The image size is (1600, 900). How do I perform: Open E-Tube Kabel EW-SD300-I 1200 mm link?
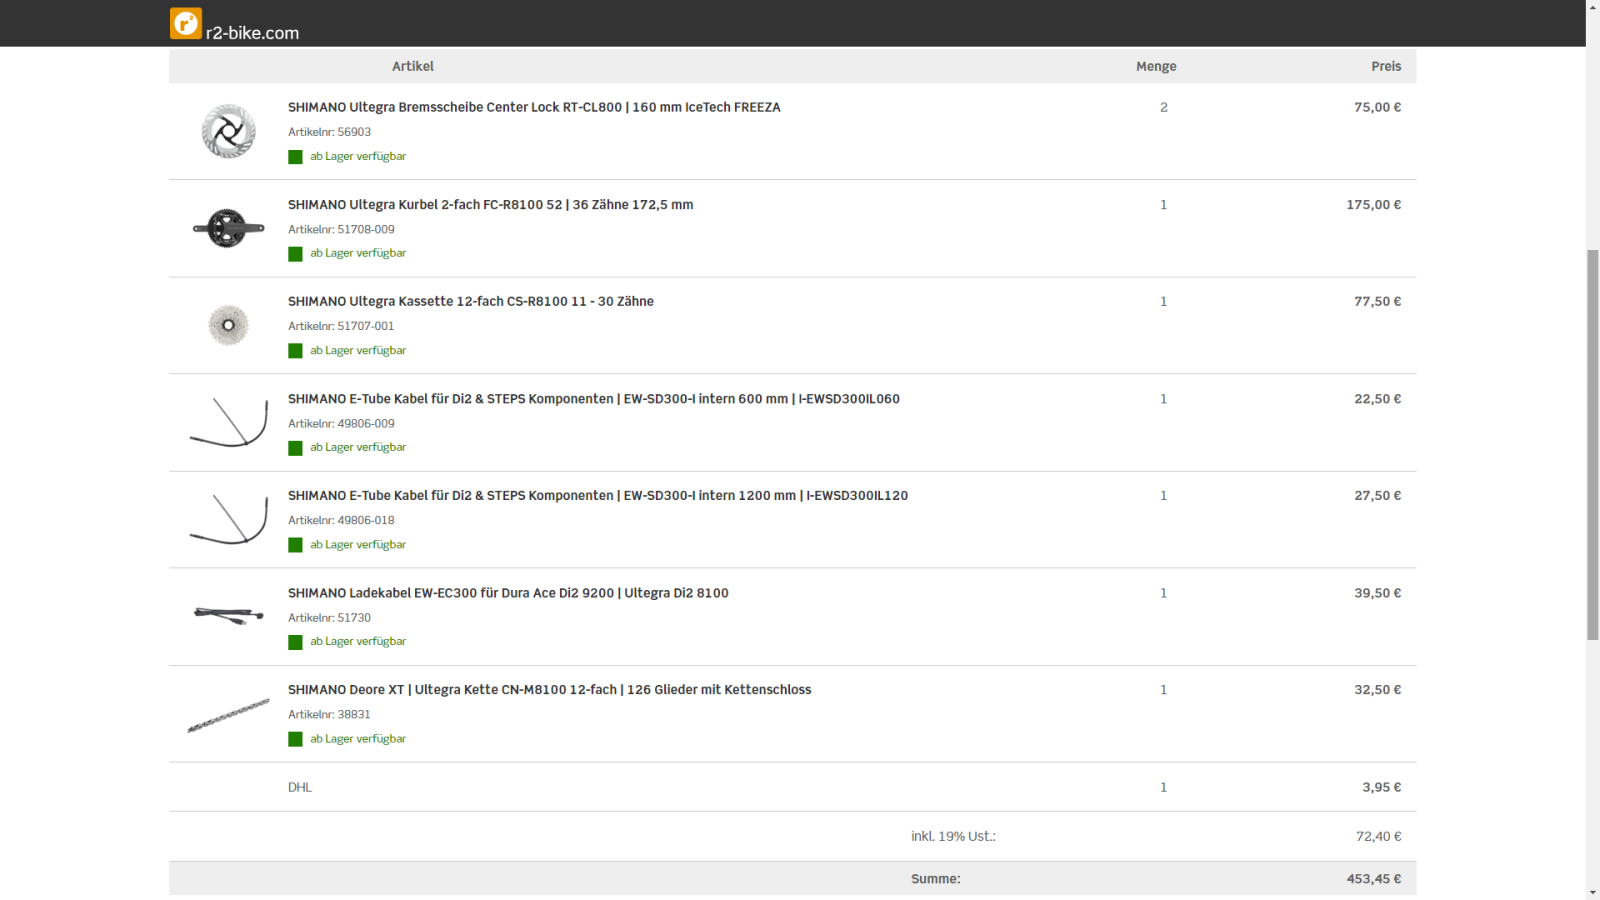click(597, 496)
